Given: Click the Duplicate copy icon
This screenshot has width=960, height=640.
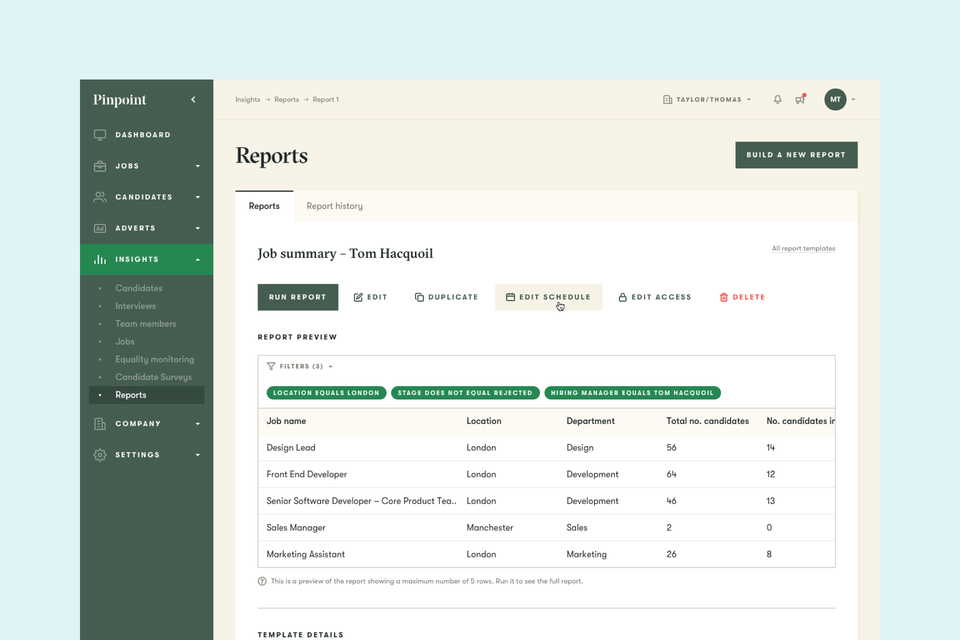Looking at the screenshot, I should [419, 297].
